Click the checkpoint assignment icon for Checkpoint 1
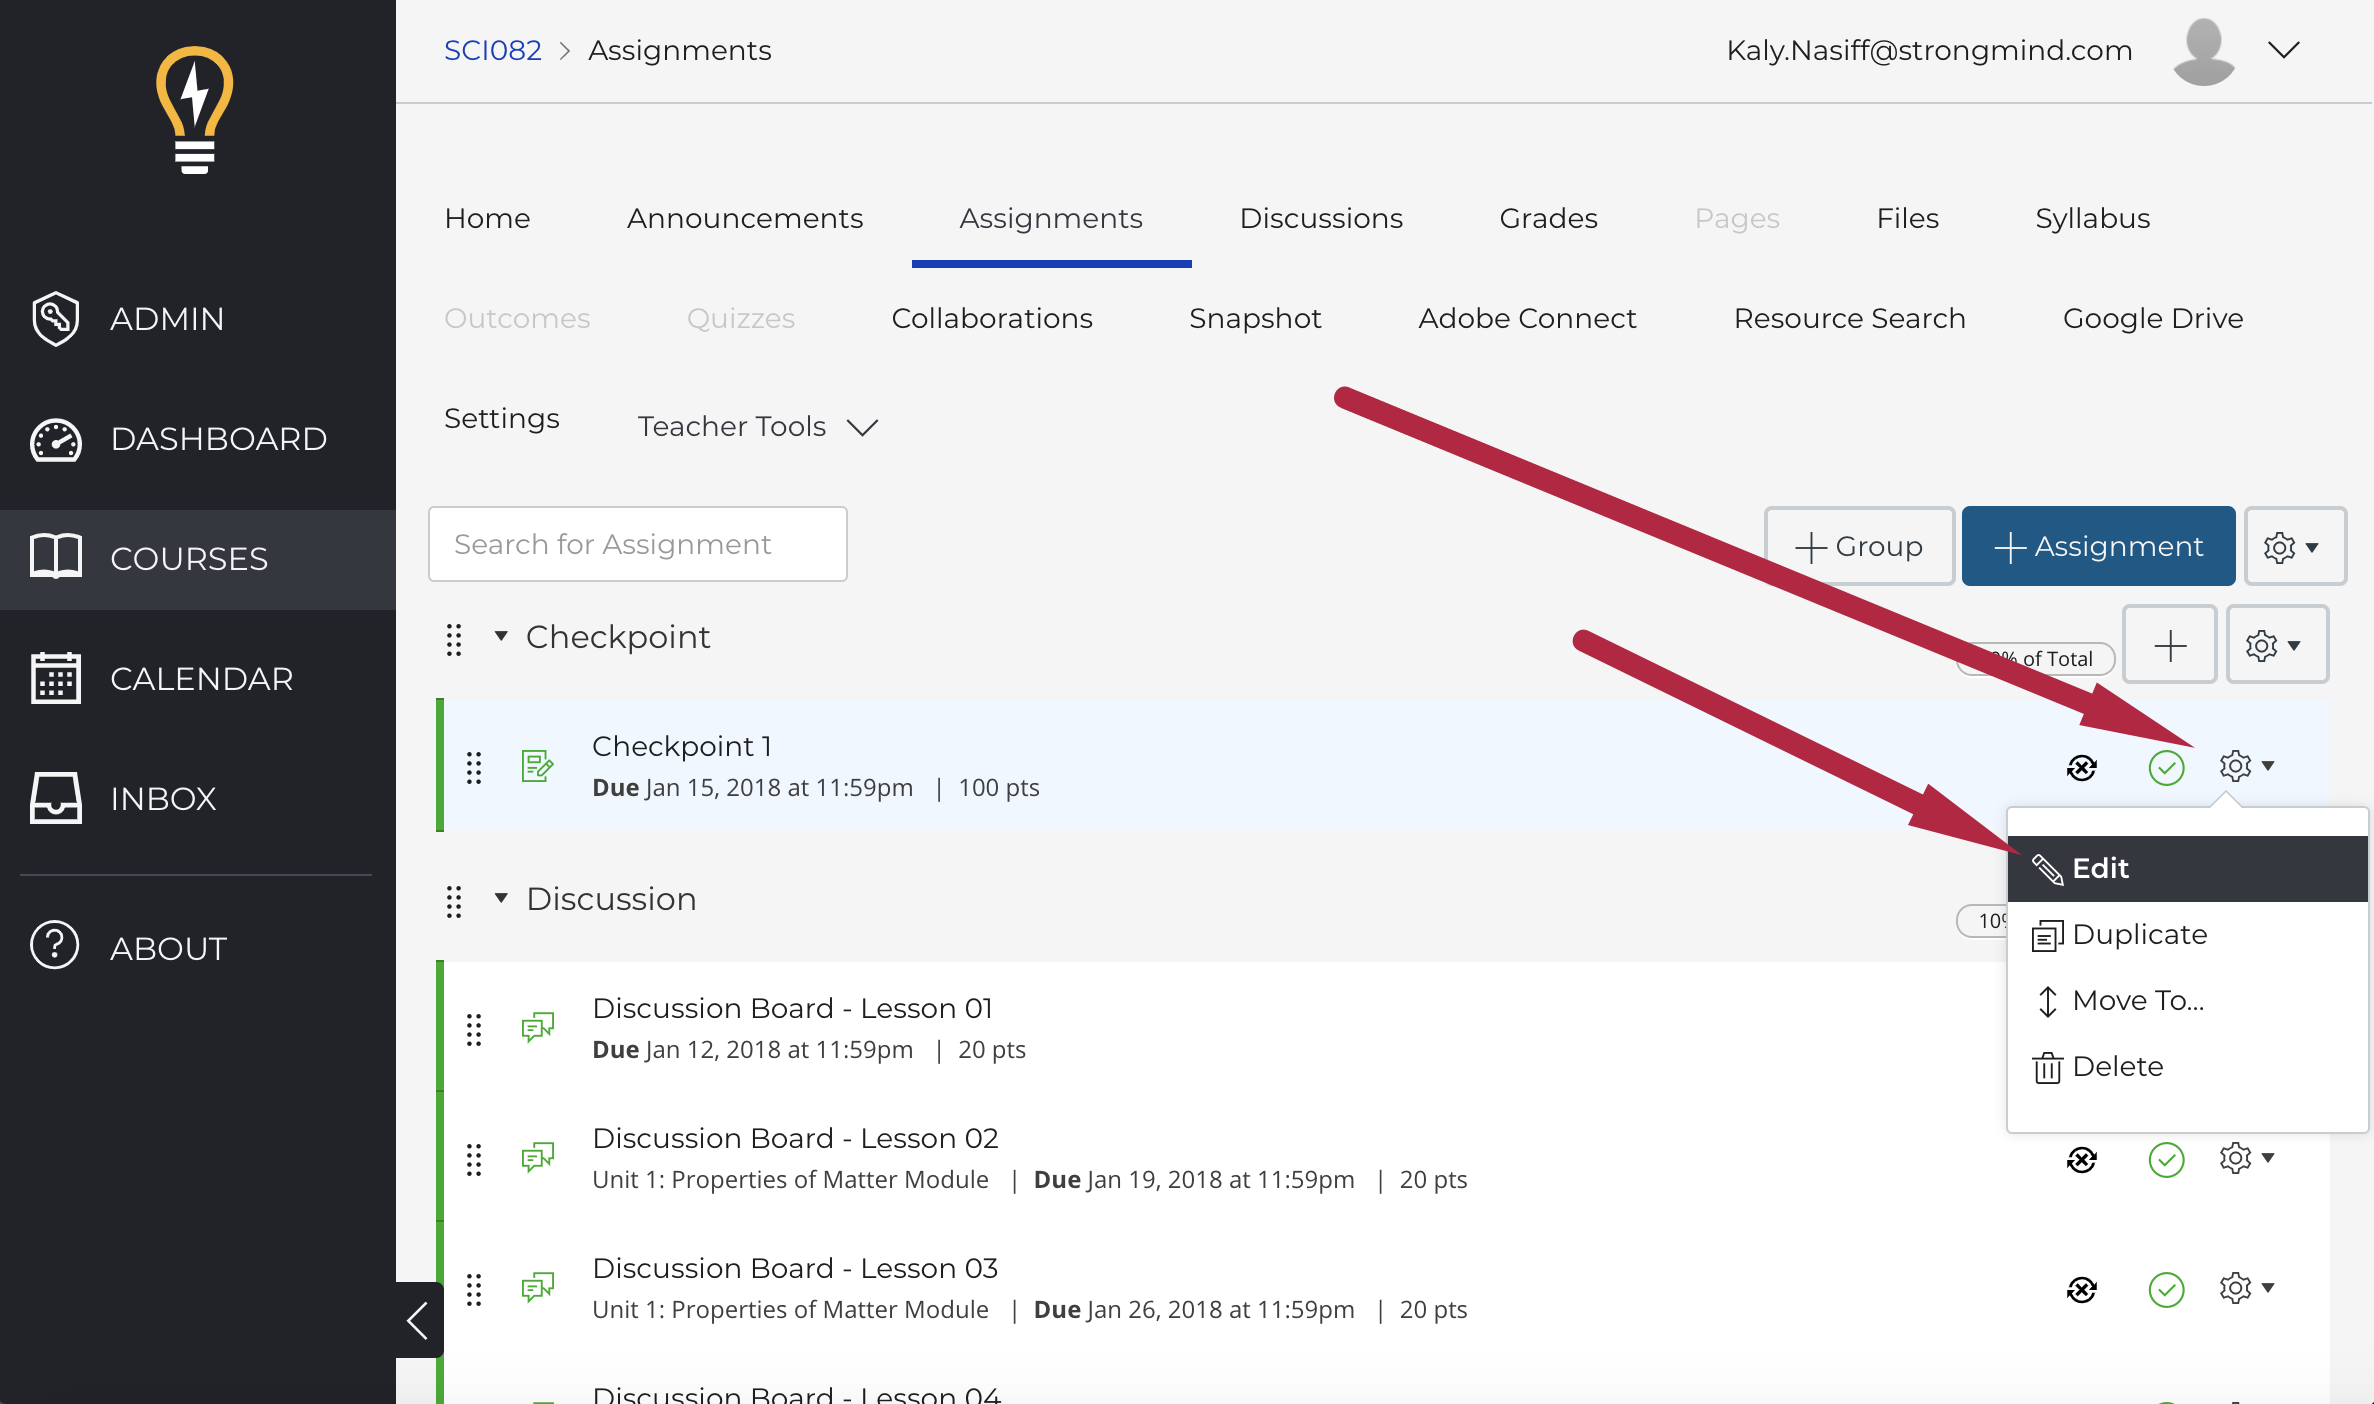This screenshot has height=1404, width=2374. (538, 766)
